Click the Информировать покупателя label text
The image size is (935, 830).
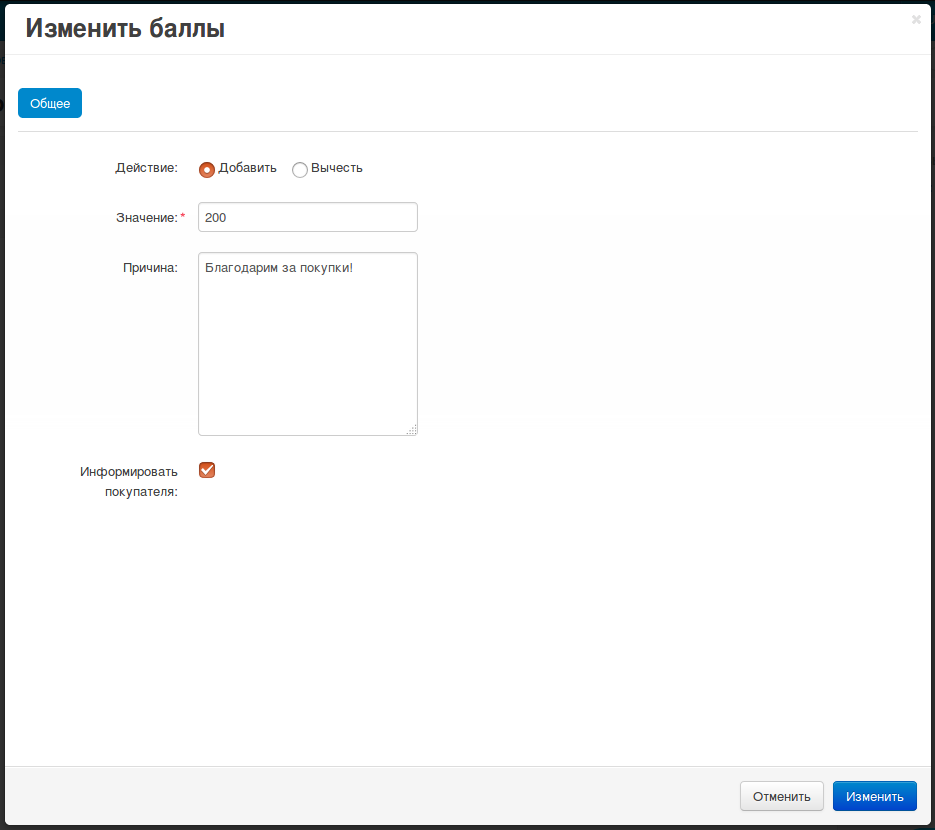(x=129, y=481)
